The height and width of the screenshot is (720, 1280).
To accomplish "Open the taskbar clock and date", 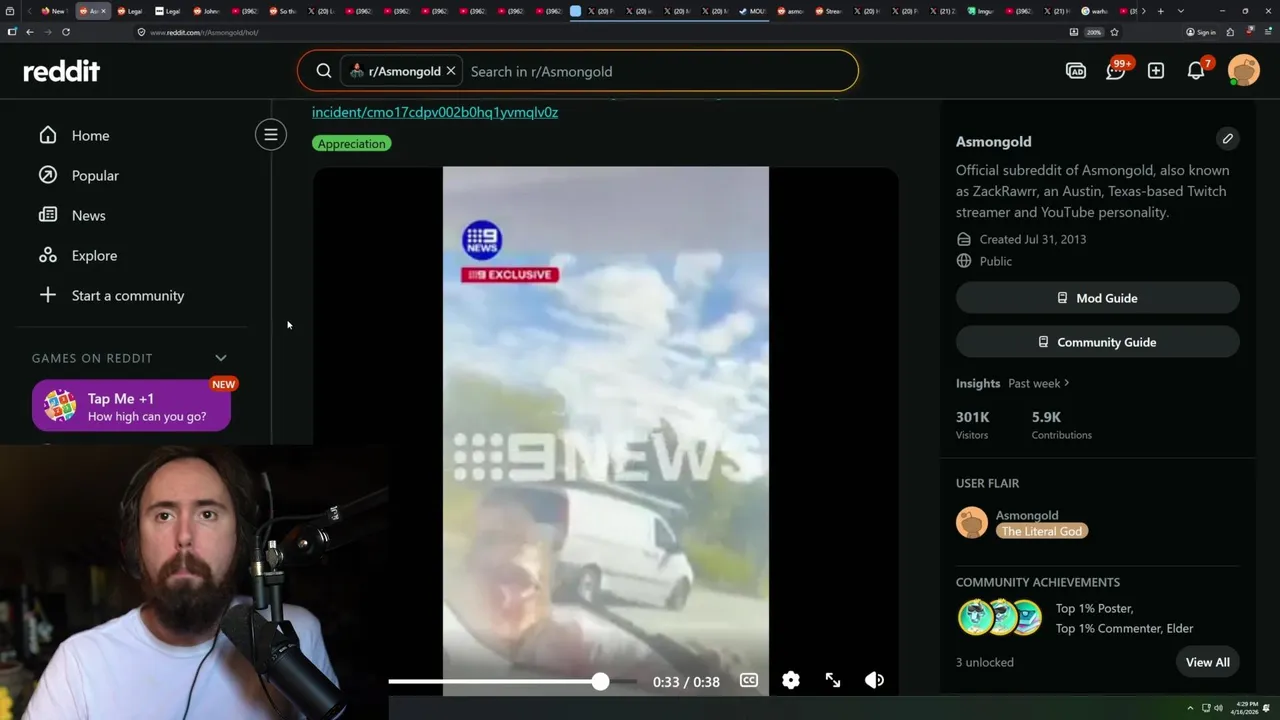I will pos(1246,708).
